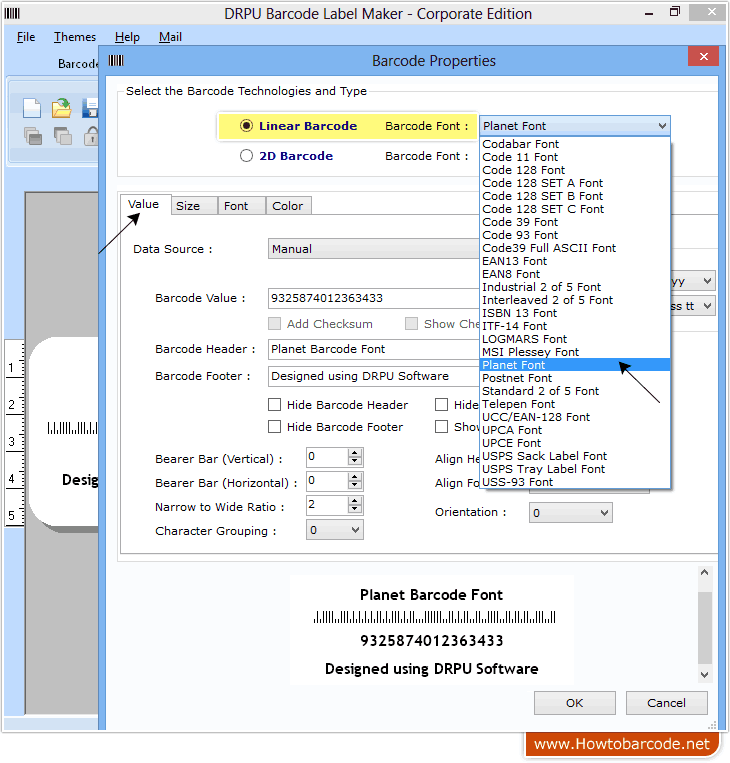Toggle the Add Checksum checkbox
Image resolution: width=730 pixels, height=763 pixels.
(x=274, y=324)
